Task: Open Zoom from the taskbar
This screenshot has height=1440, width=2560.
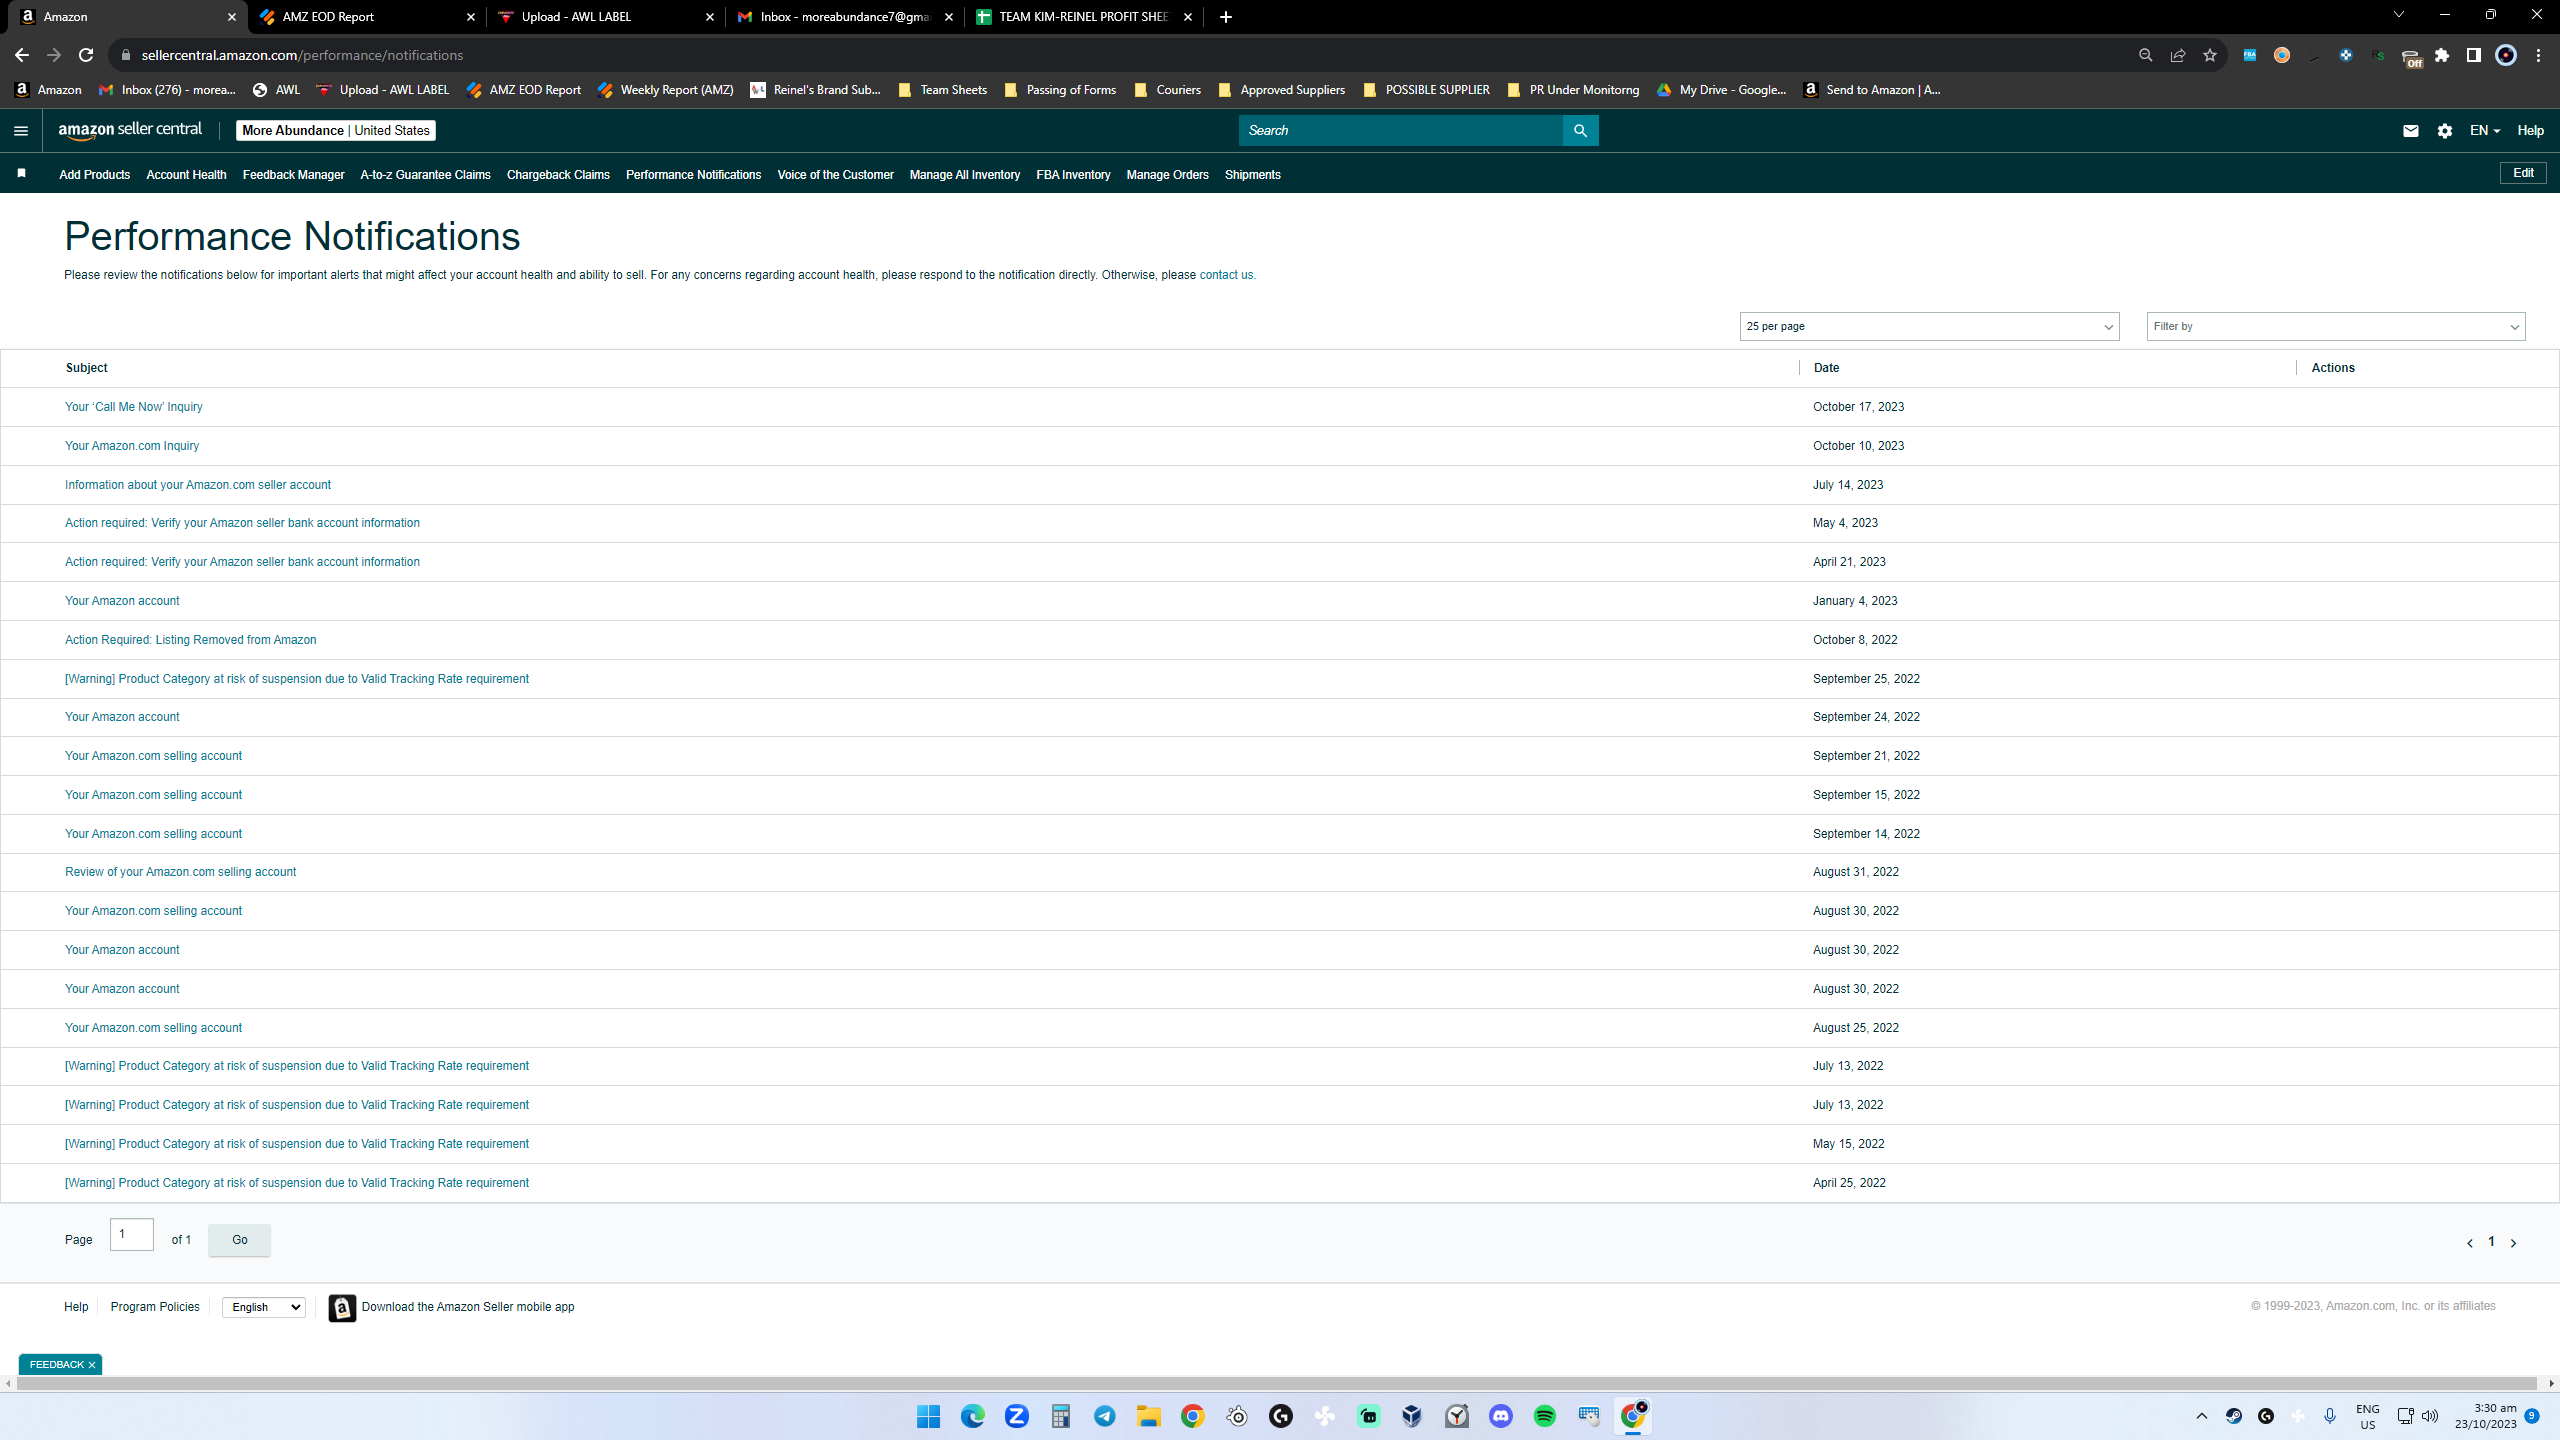Action: 1016,1416
